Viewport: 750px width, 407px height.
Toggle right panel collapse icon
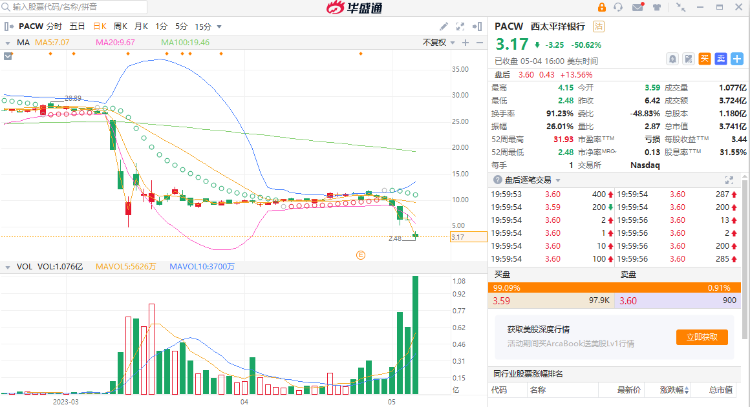(477, 26)
